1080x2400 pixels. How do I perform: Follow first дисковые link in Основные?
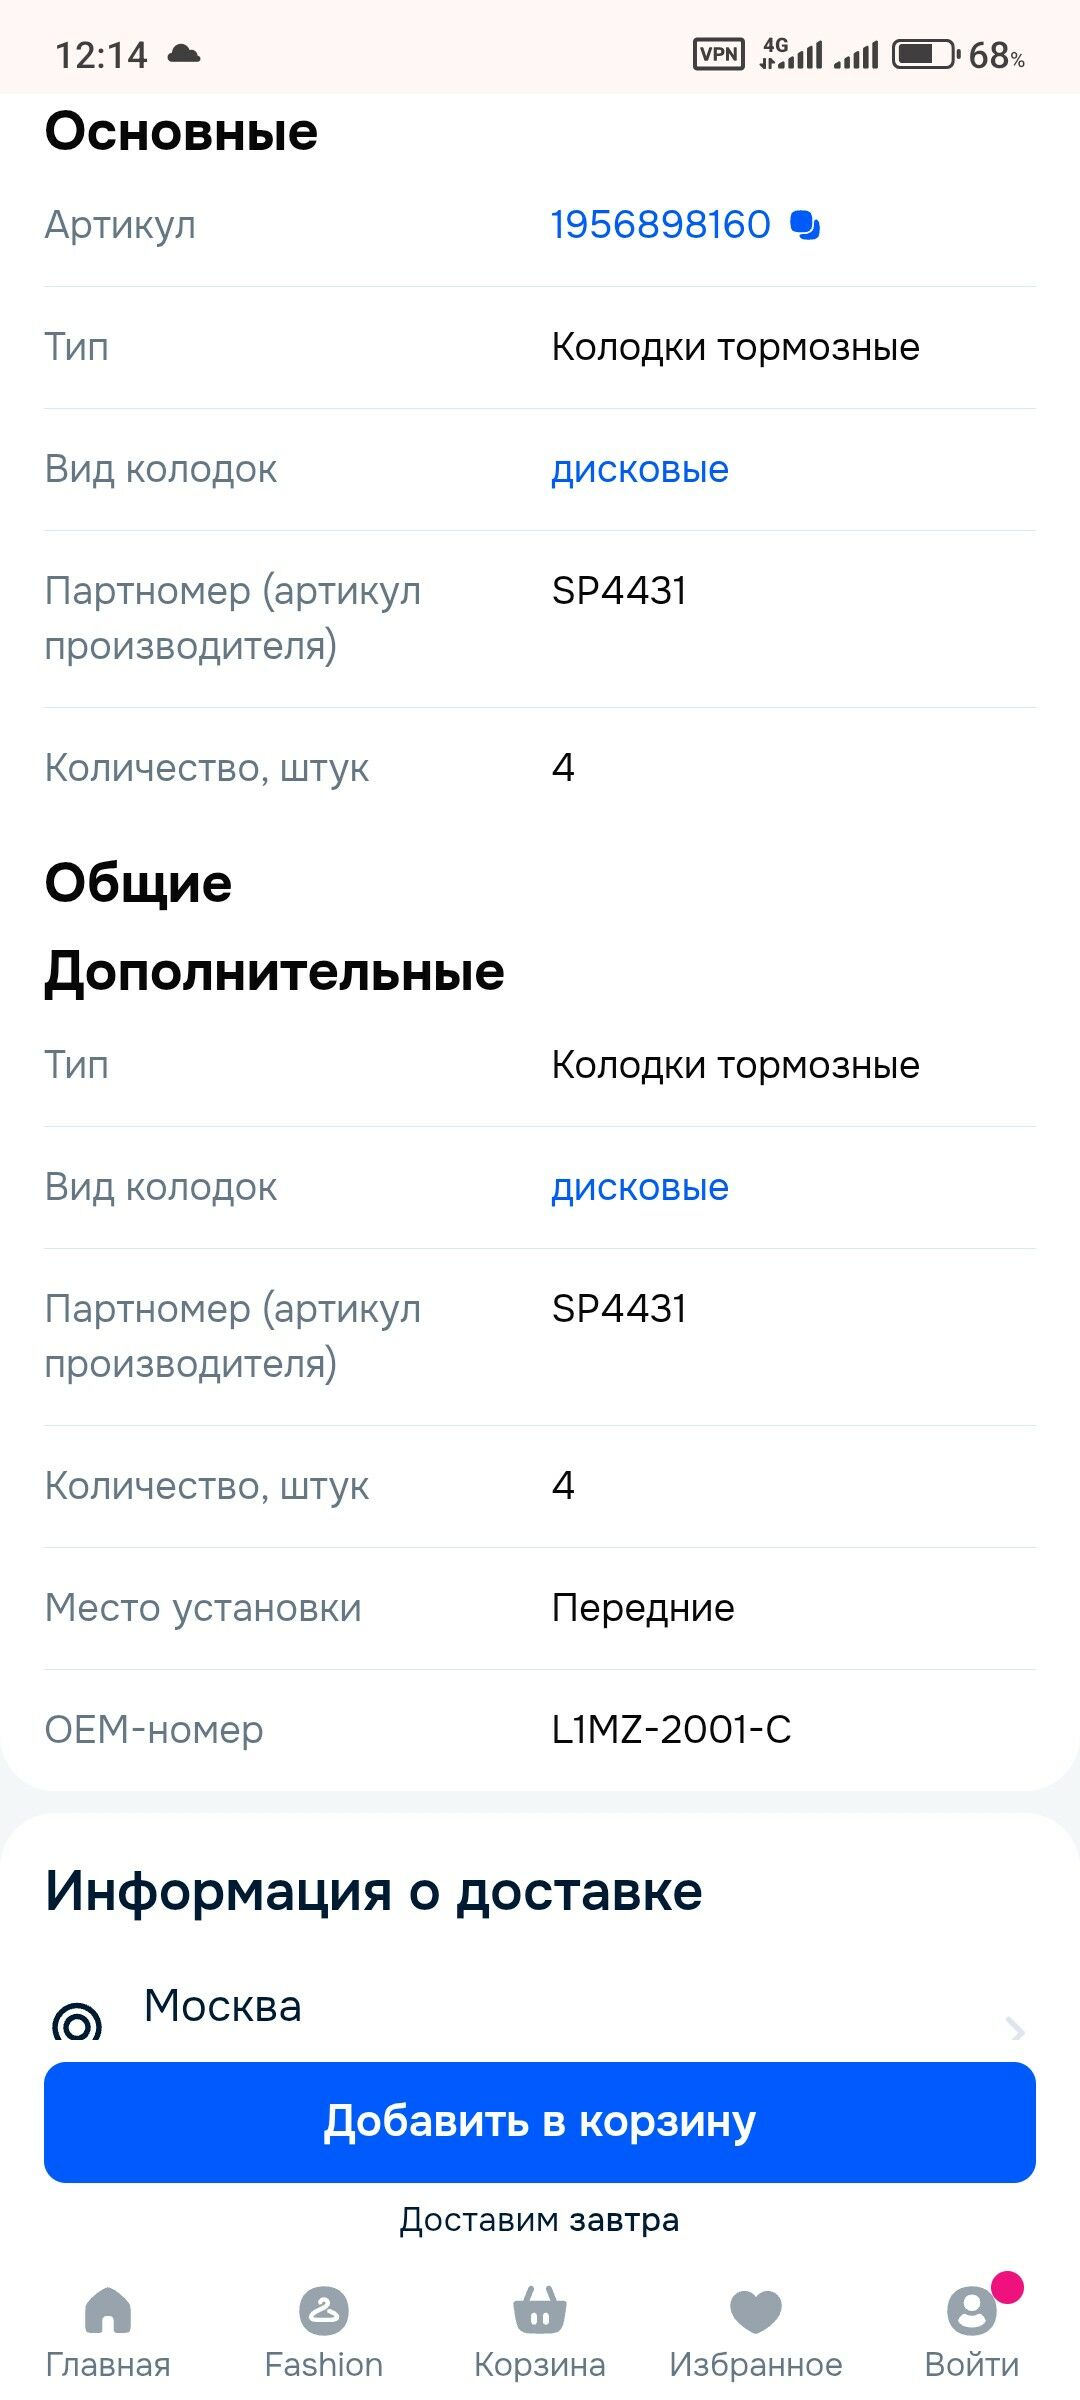(x=640, y=469)
